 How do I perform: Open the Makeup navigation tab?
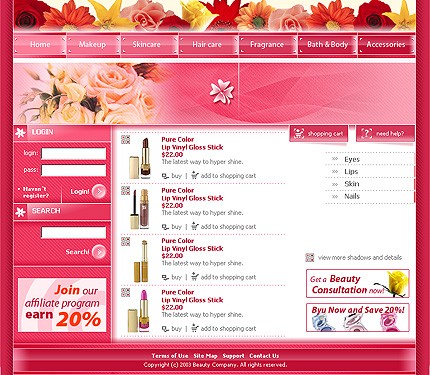pyautogui.click(x=93, y=44)
